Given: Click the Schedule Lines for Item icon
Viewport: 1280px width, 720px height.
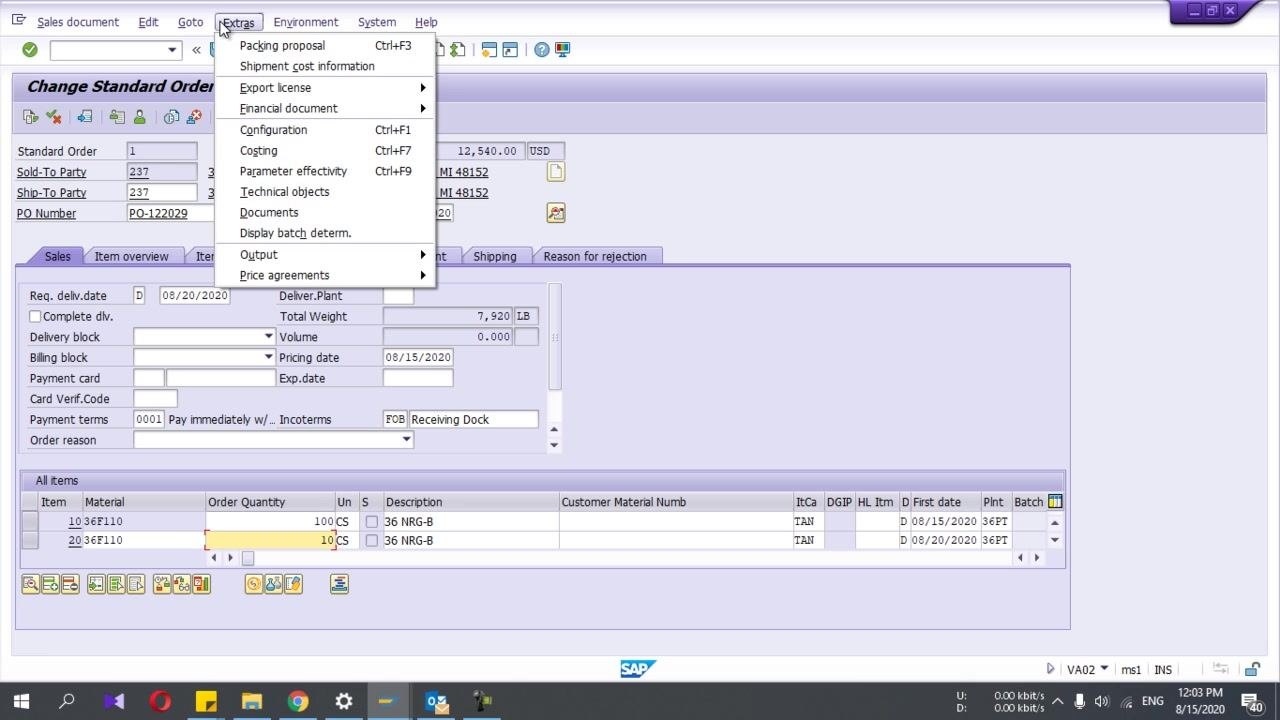Looking at the screenshot, I should (202, 584).
